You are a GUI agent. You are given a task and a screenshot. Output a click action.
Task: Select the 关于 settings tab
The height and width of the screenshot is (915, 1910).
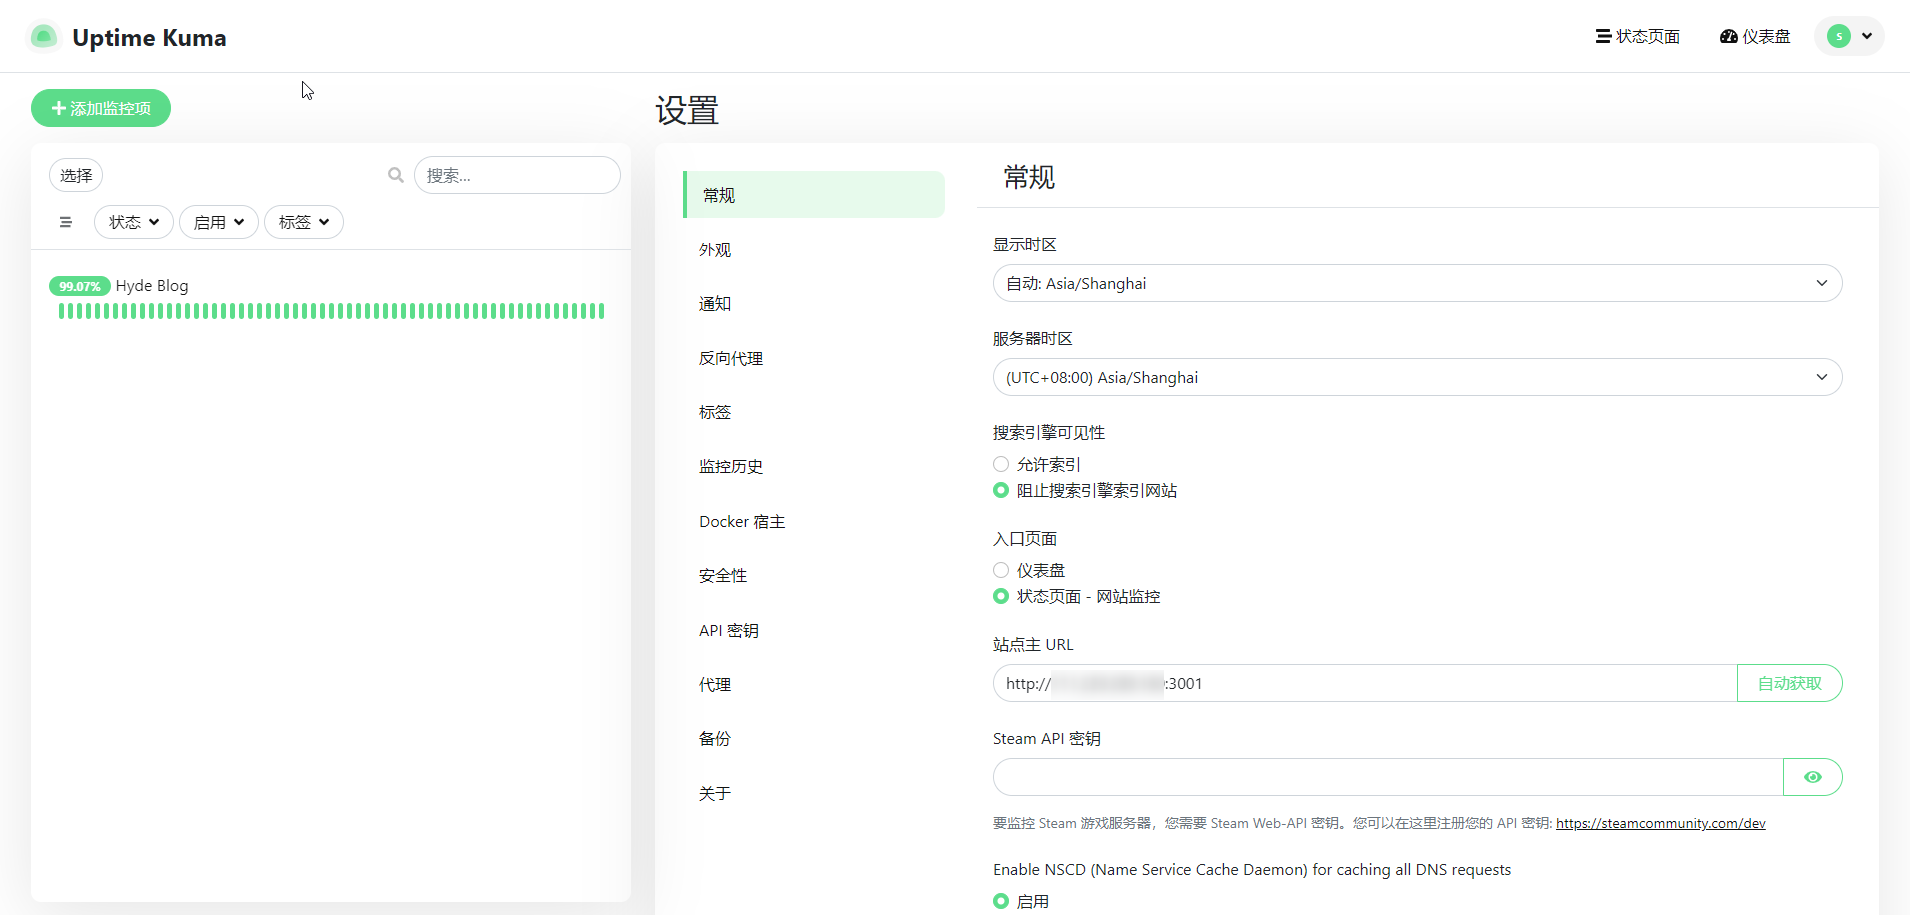pyautogui.click(x=814, y=793)
